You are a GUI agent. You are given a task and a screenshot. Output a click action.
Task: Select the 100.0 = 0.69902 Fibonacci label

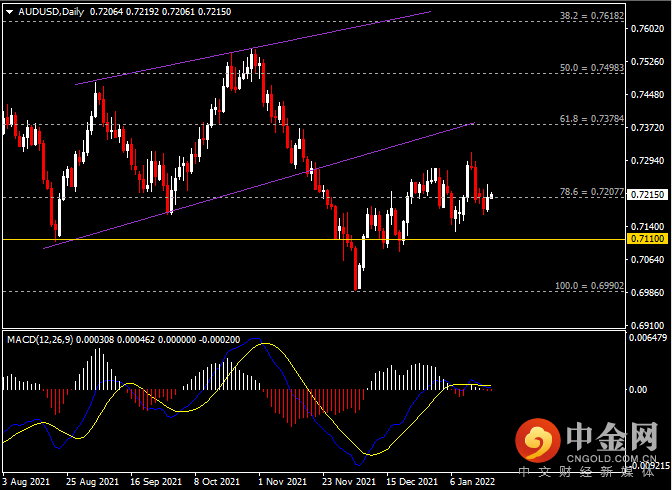pyautogui.click(x=590, y=286)
